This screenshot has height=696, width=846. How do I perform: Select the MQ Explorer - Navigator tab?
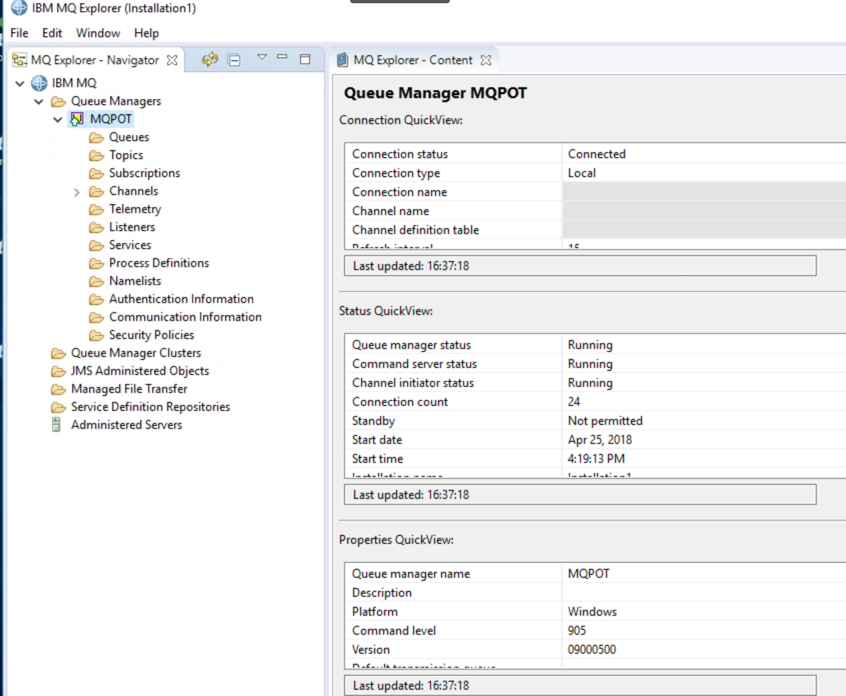pyautogui.click(x=95, y=60)
